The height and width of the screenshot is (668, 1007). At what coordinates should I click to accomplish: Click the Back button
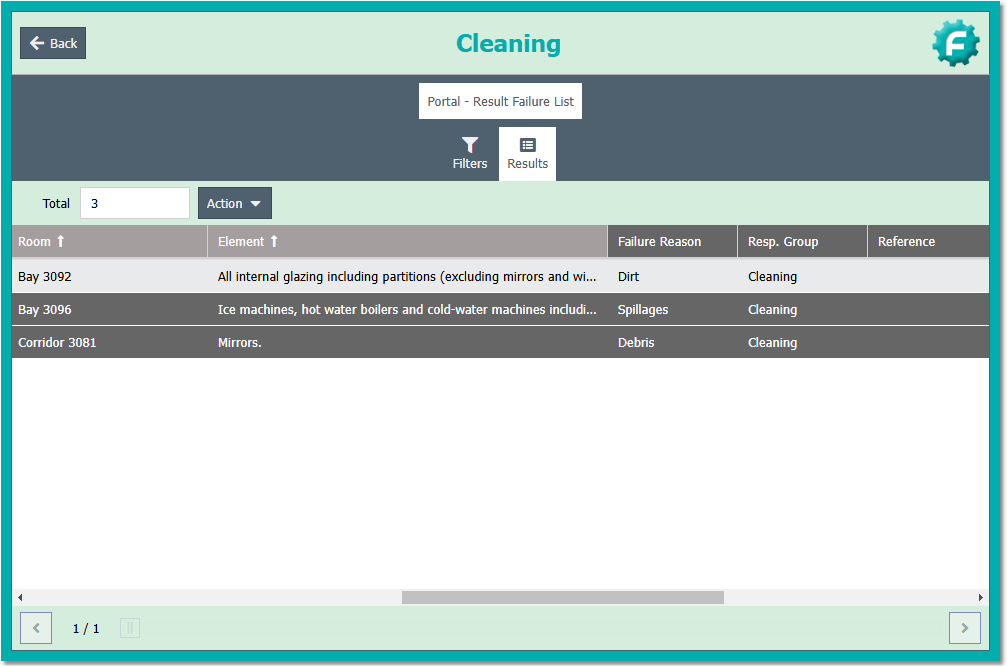point(53,43)
